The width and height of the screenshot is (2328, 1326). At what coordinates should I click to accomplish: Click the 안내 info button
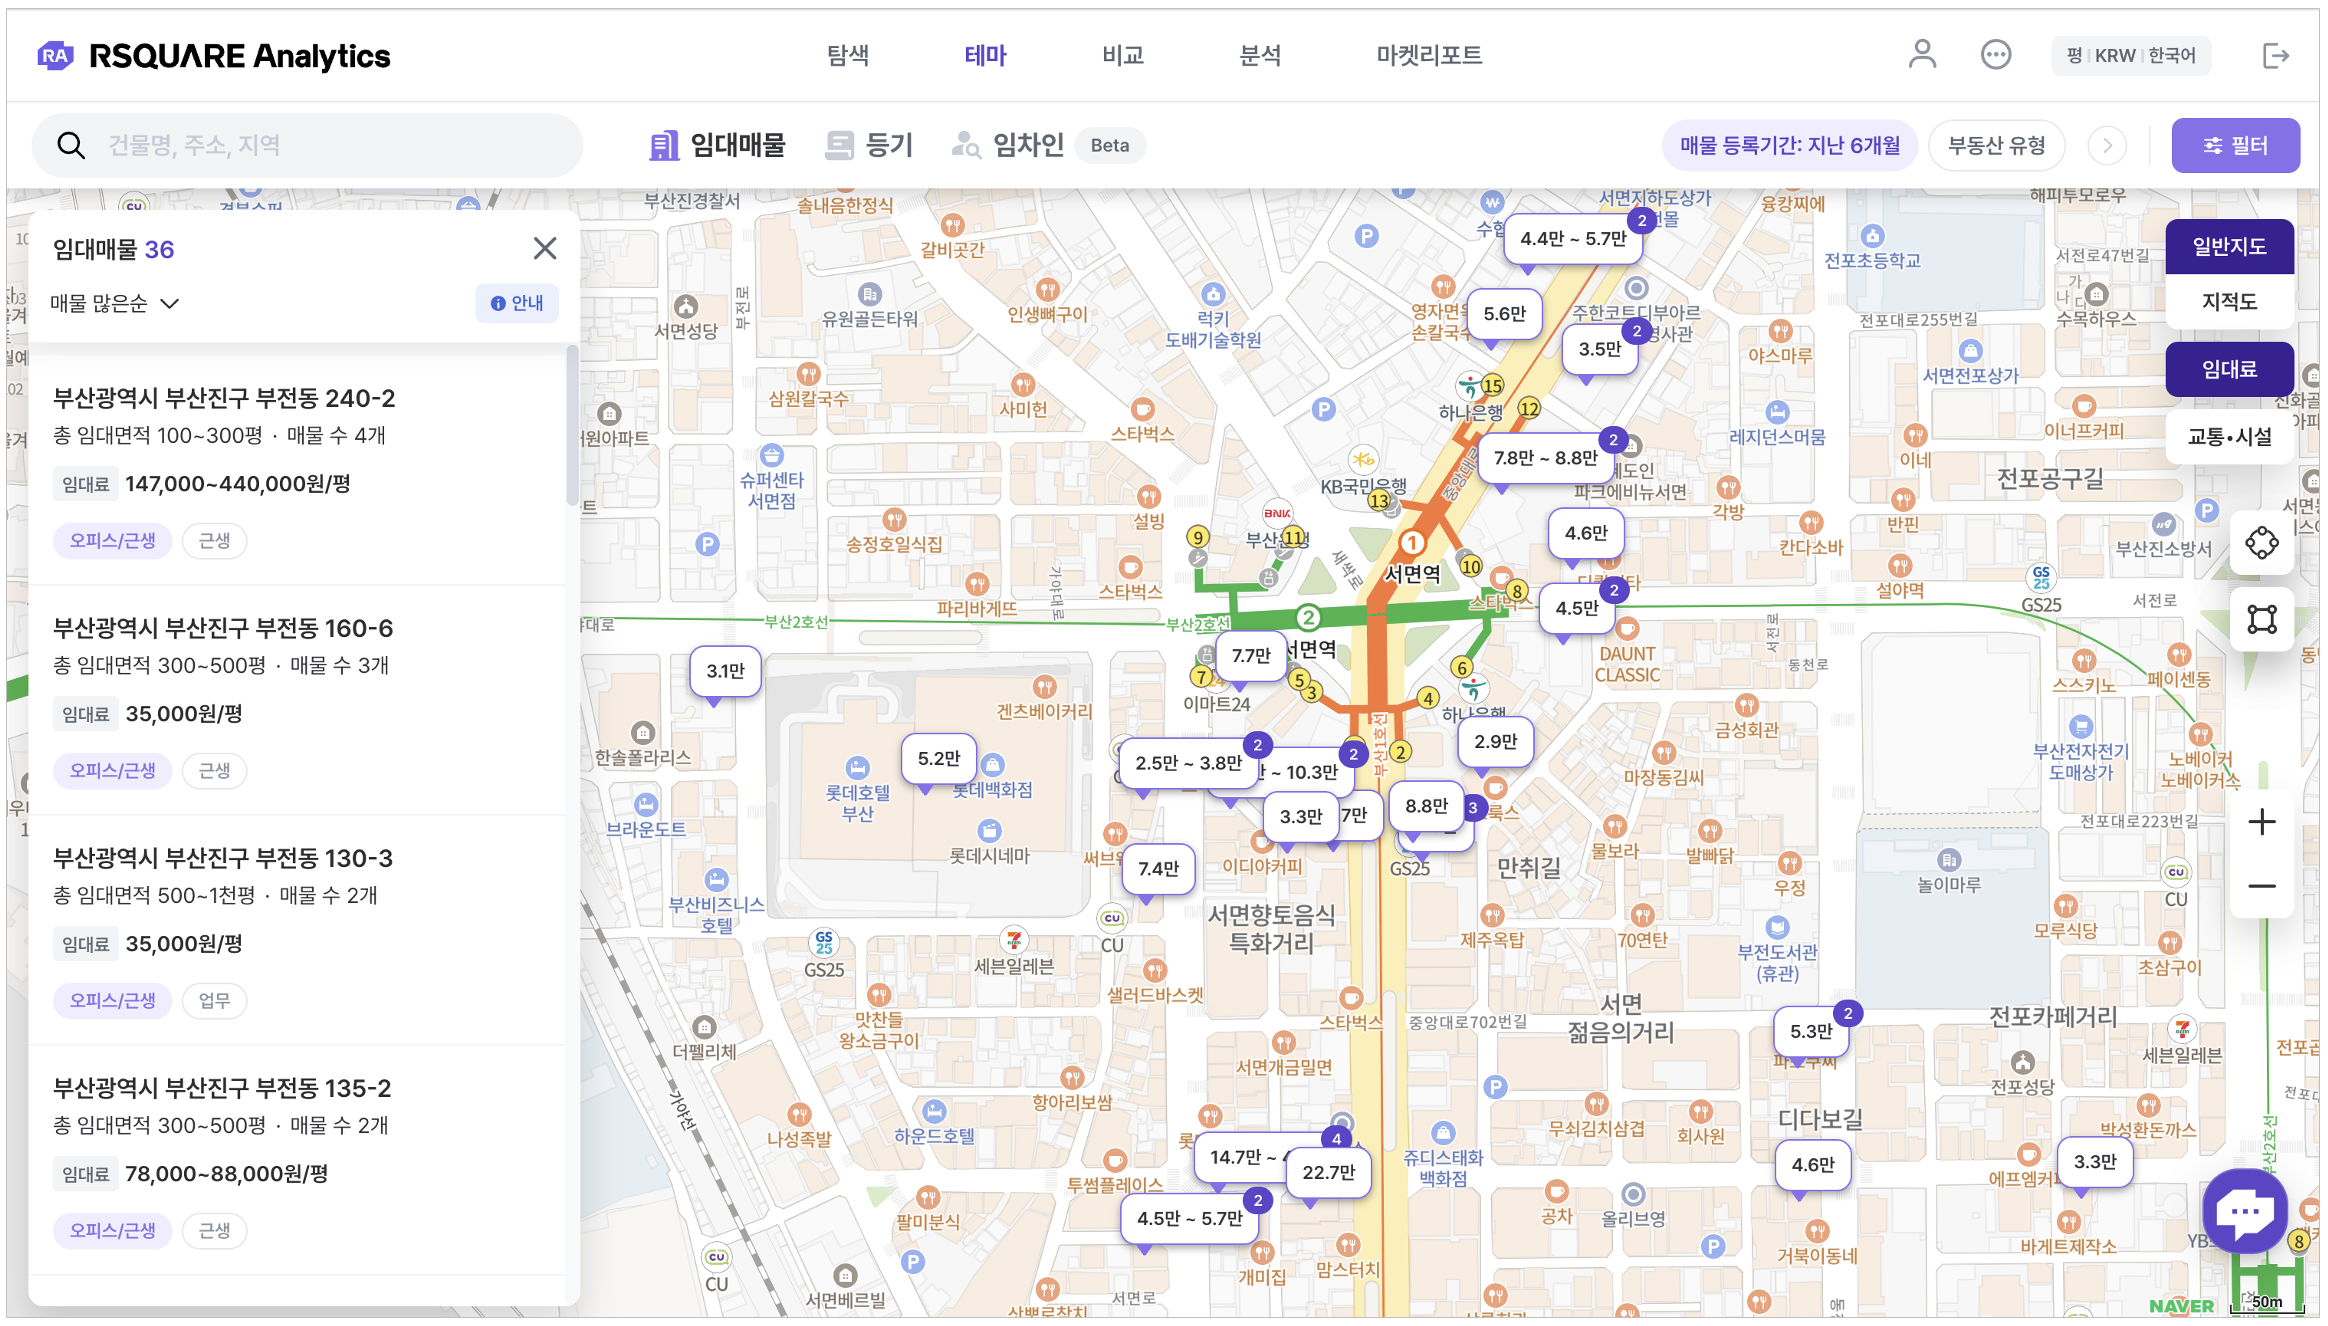click(517, 303)
